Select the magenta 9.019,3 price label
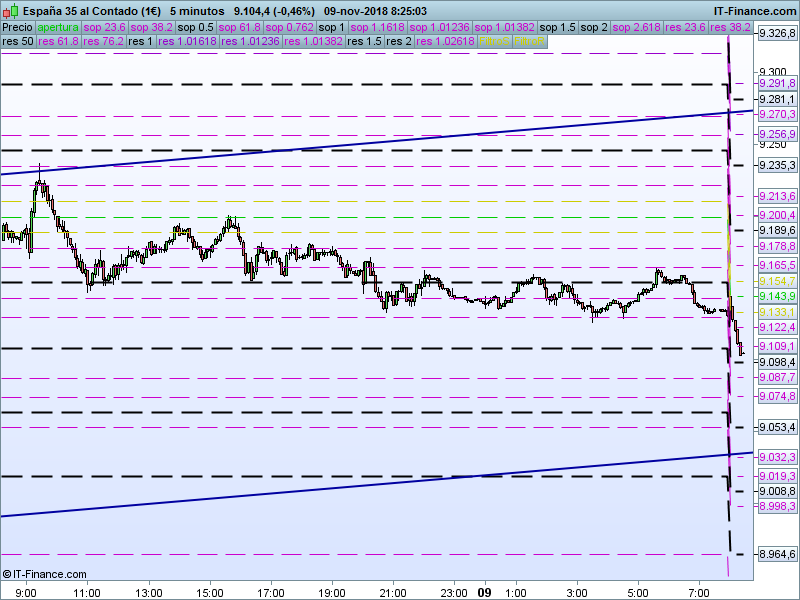Screen dimensions: 800x600 point(777,476)
